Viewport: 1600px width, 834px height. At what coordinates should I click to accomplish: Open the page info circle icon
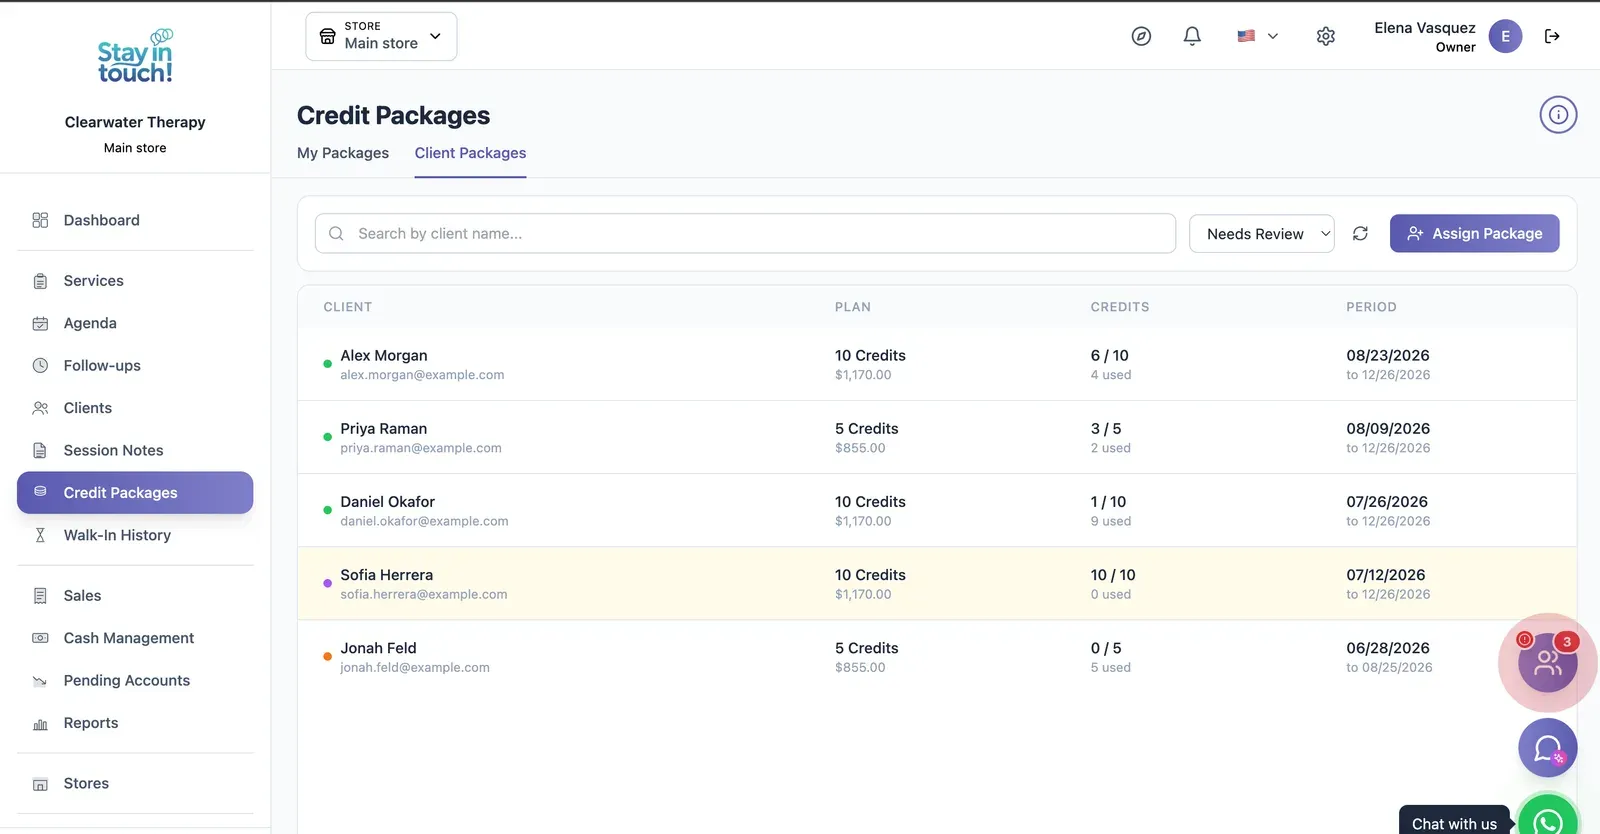pyautogui.click(x=1558, y=115)
